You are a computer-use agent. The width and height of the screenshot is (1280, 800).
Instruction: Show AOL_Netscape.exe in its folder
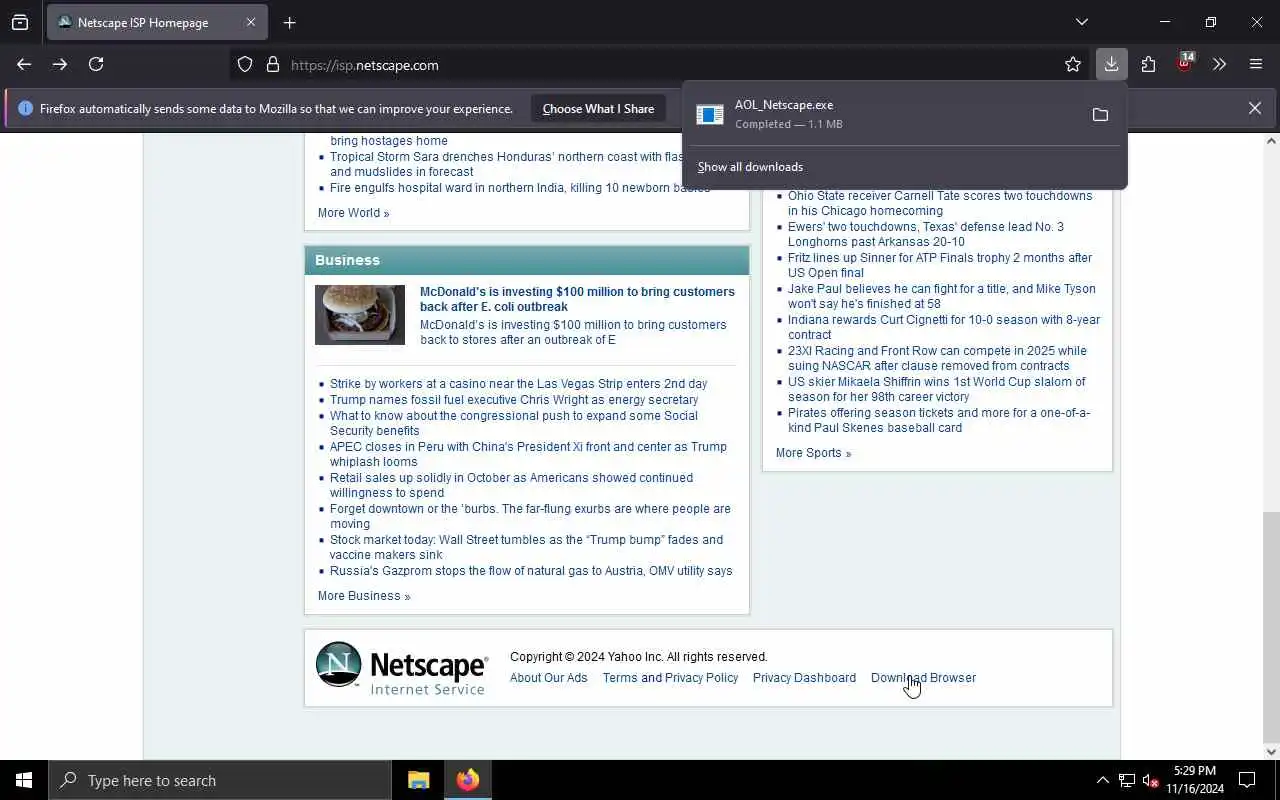1100,115
